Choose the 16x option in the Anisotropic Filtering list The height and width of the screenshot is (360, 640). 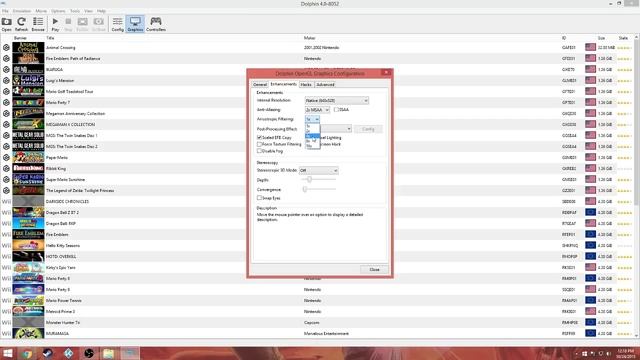pyautogui.click(x=312, y=146)
